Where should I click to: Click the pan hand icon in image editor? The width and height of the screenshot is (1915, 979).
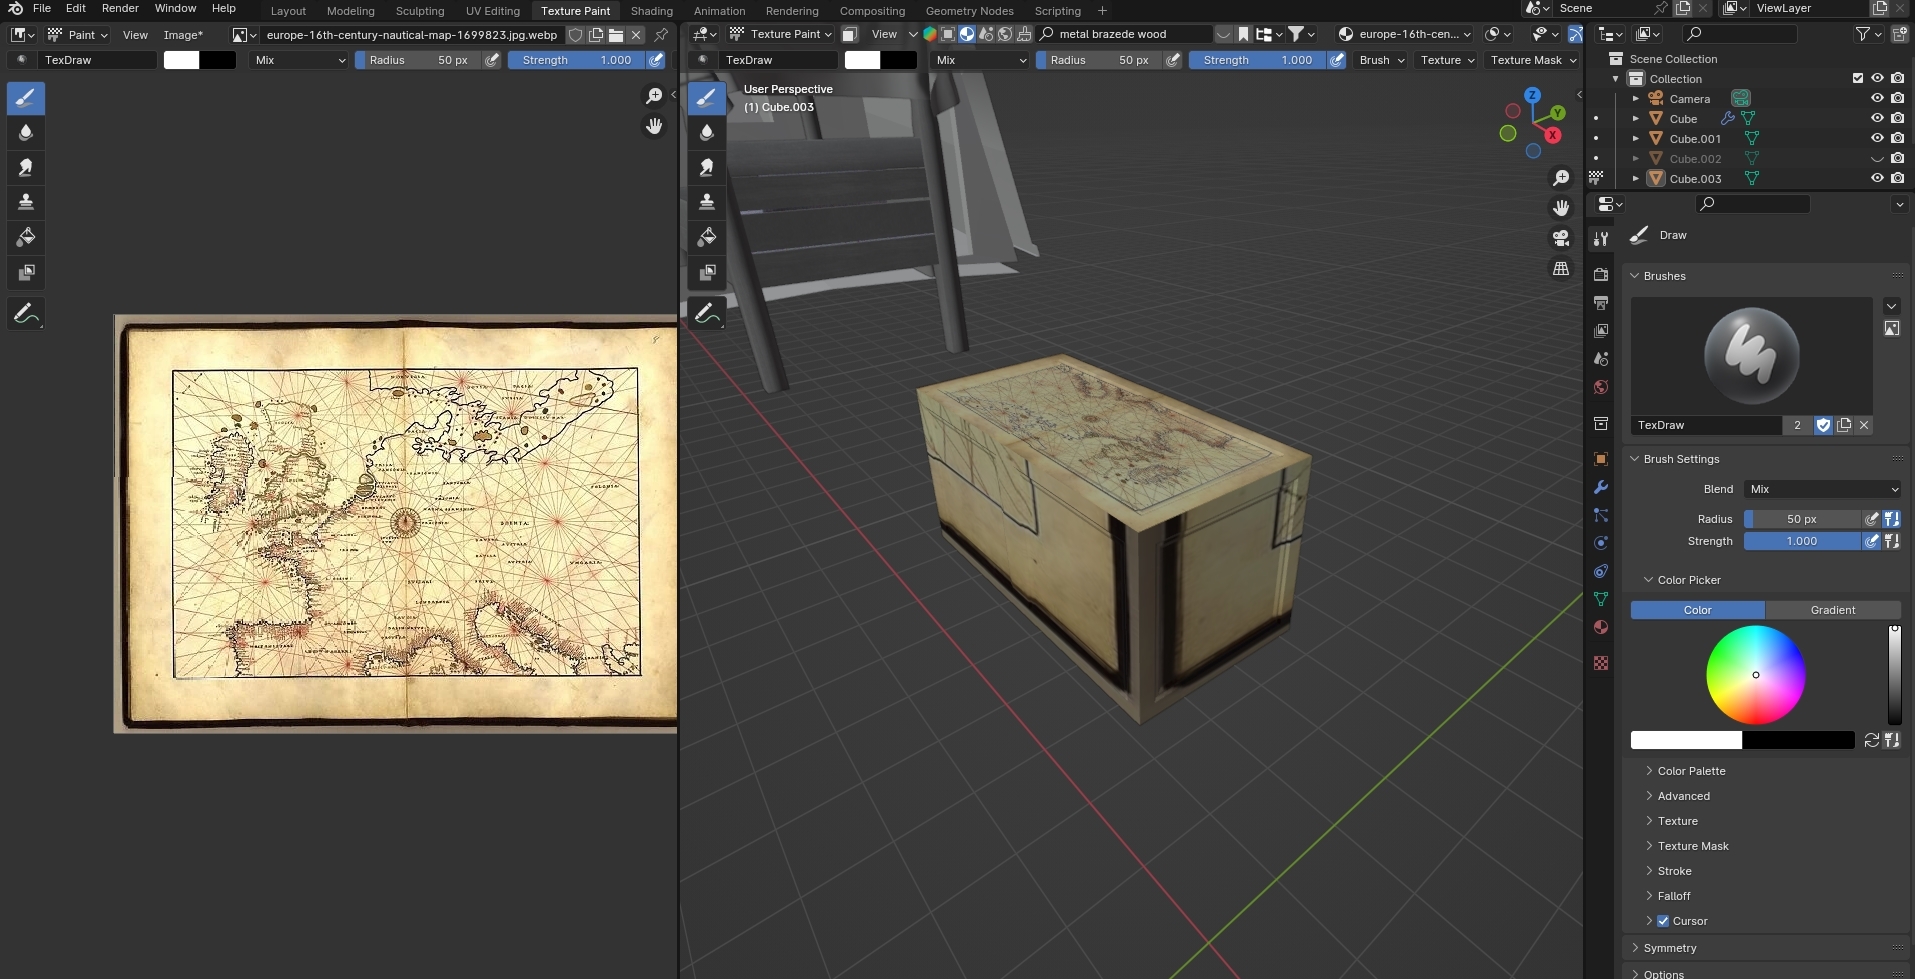pyautogui.click(x=654, y=126)
